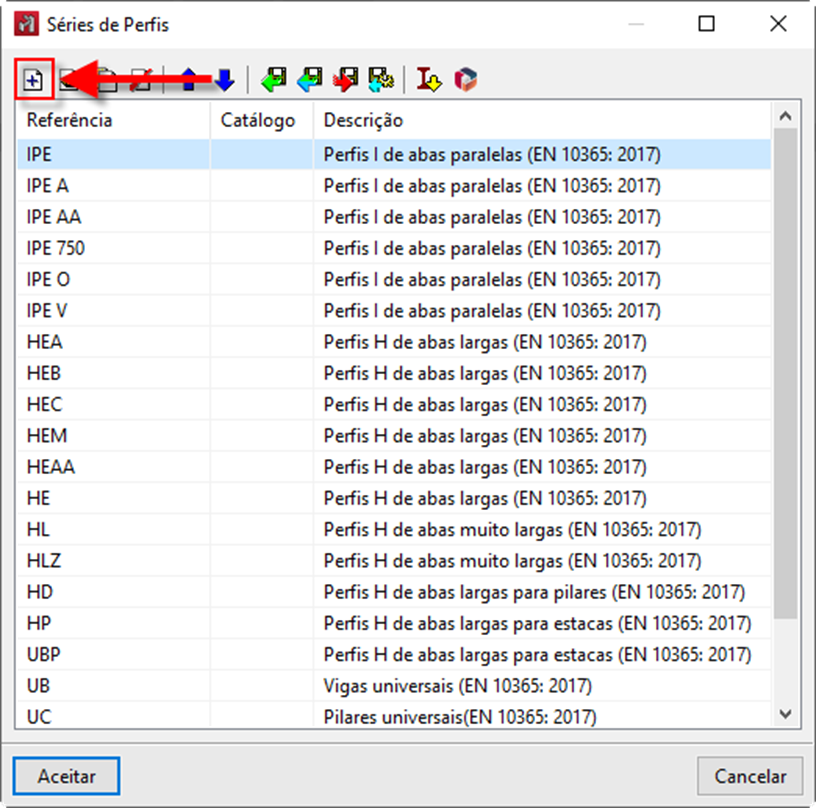
Task: Select the HD row
Action: [394, 592]
